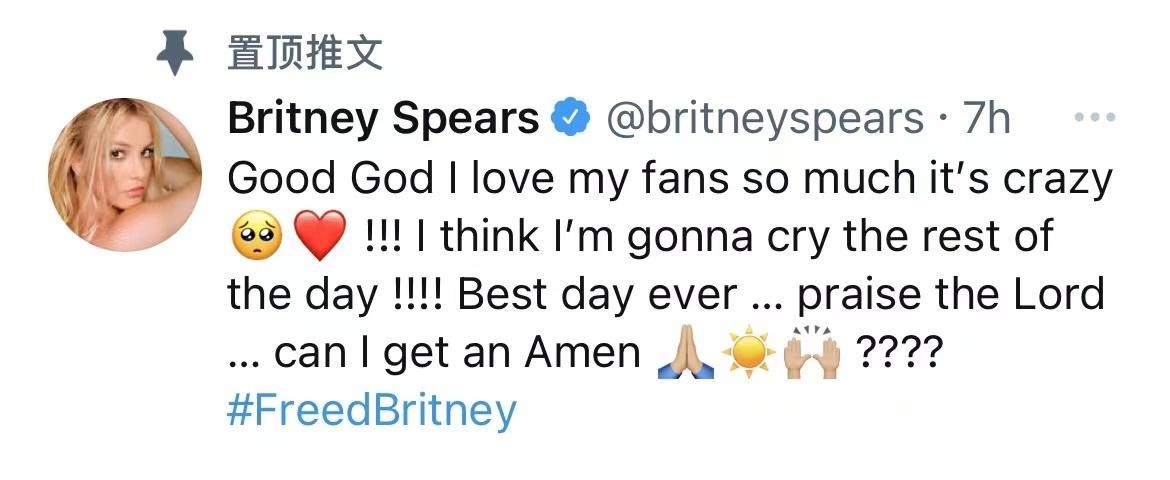Click the red heart emoji

coord(320,237)
